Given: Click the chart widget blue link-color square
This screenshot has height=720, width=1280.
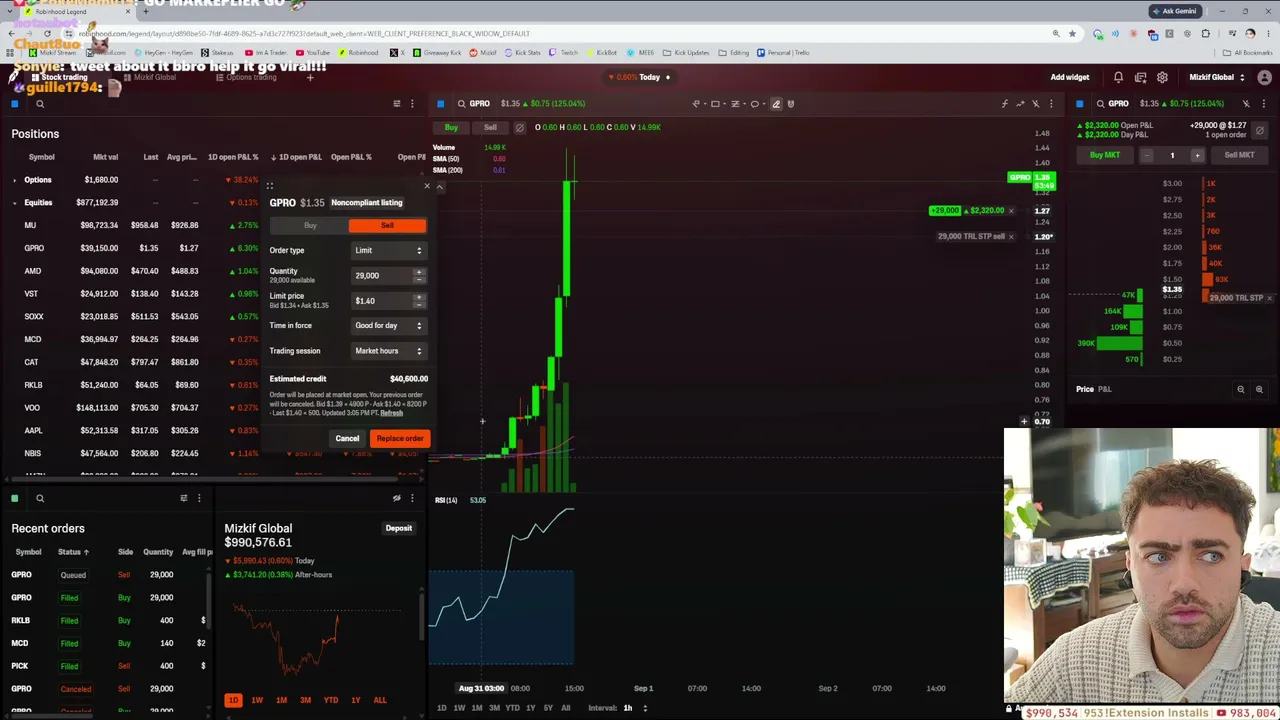Looking at the screenshot, I should point(440,104).
